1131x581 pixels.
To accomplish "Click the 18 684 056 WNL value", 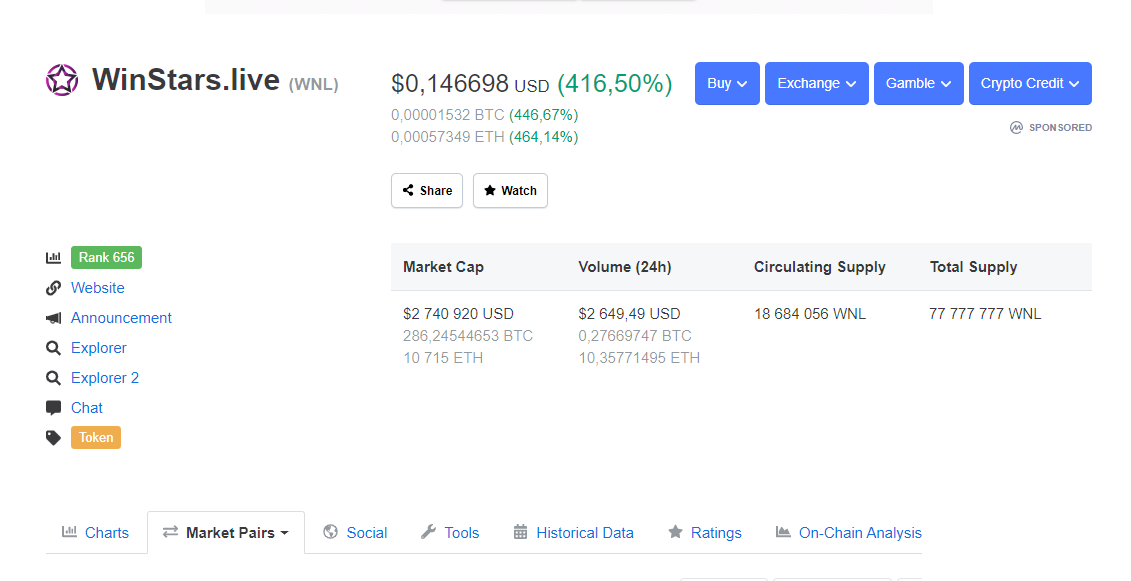I will click(810, 314).
